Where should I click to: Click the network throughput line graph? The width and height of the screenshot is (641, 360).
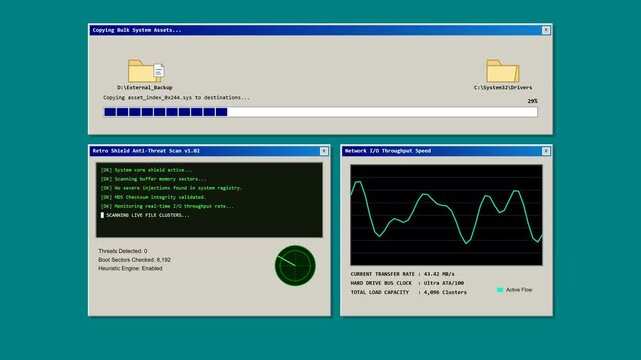(446, 215)
